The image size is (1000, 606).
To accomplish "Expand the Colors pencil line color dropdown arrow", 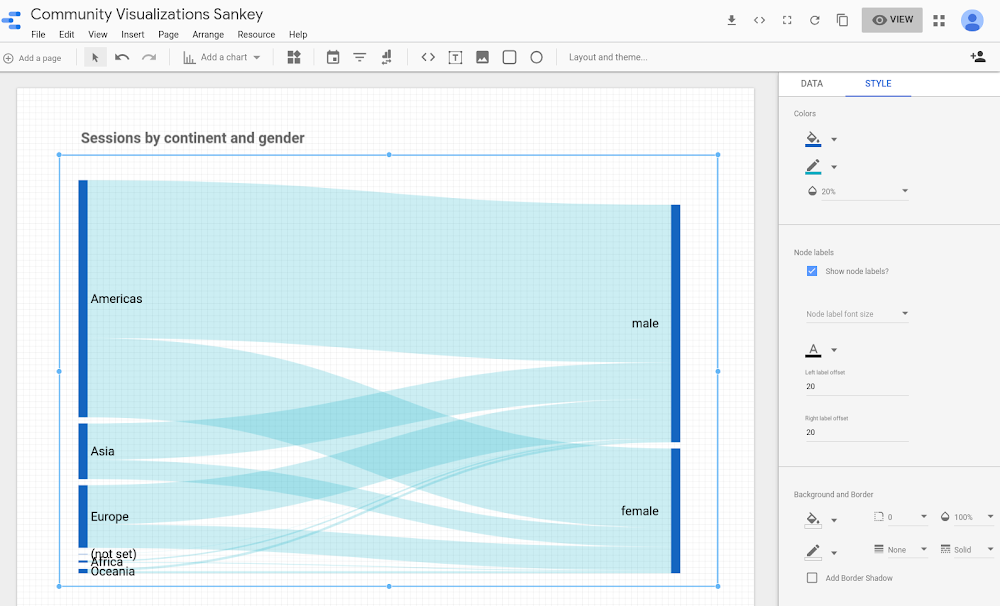I will pyautogui.click(x=834, y=168).
